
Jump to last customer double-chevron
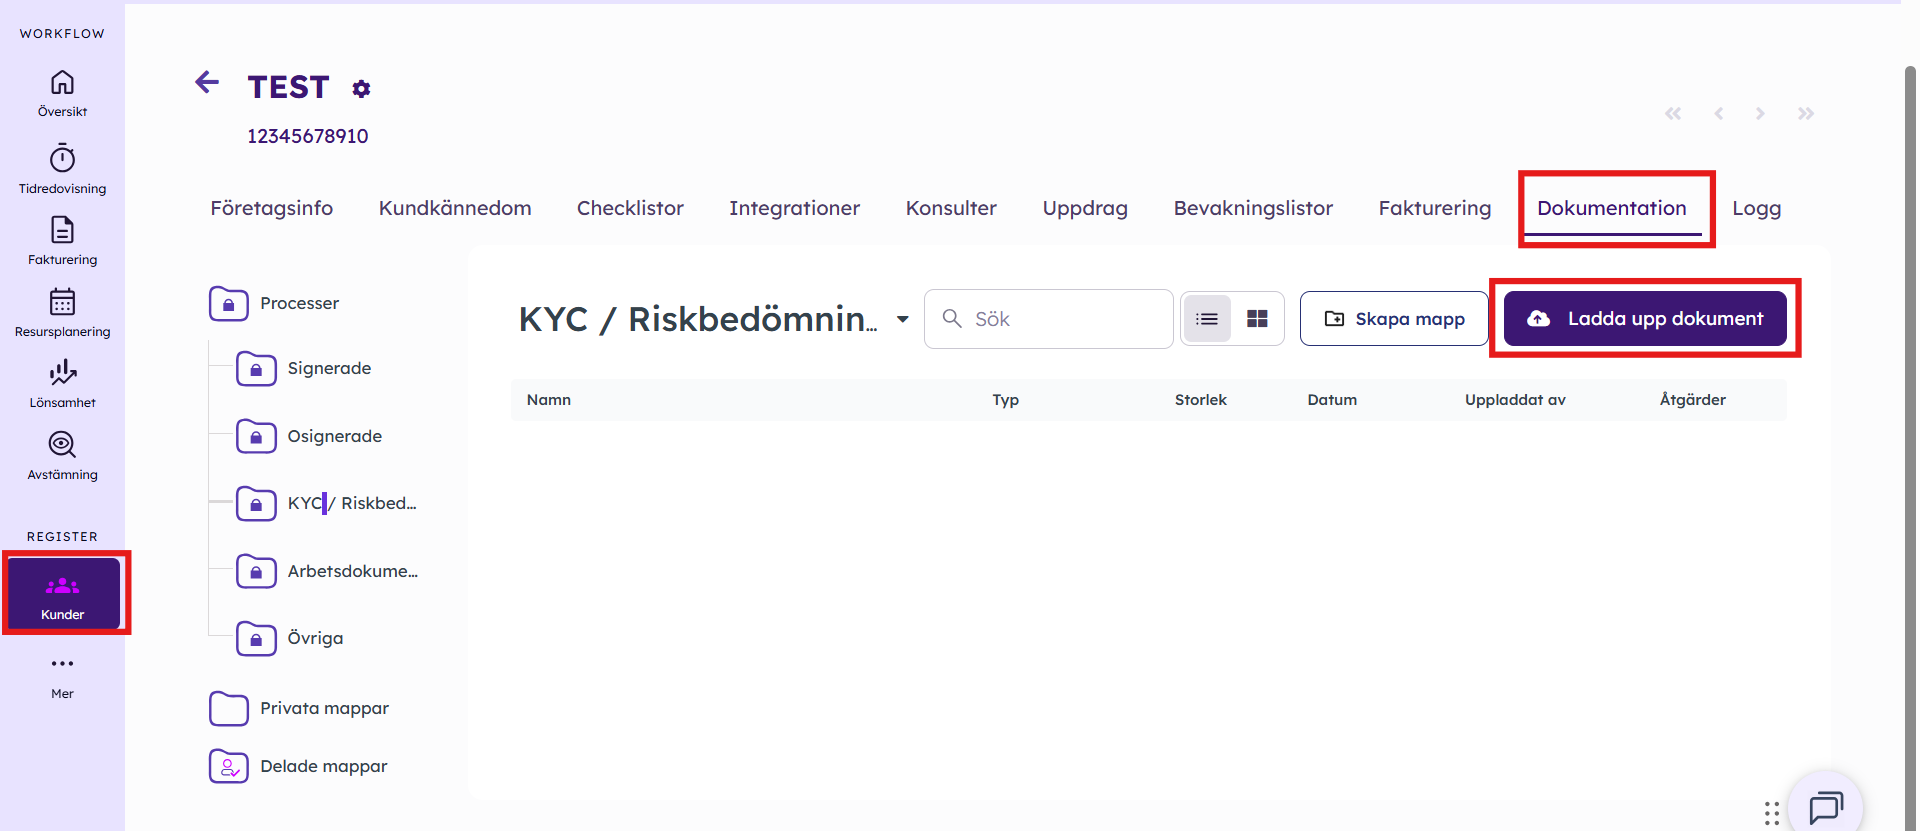pos(1806,113)
